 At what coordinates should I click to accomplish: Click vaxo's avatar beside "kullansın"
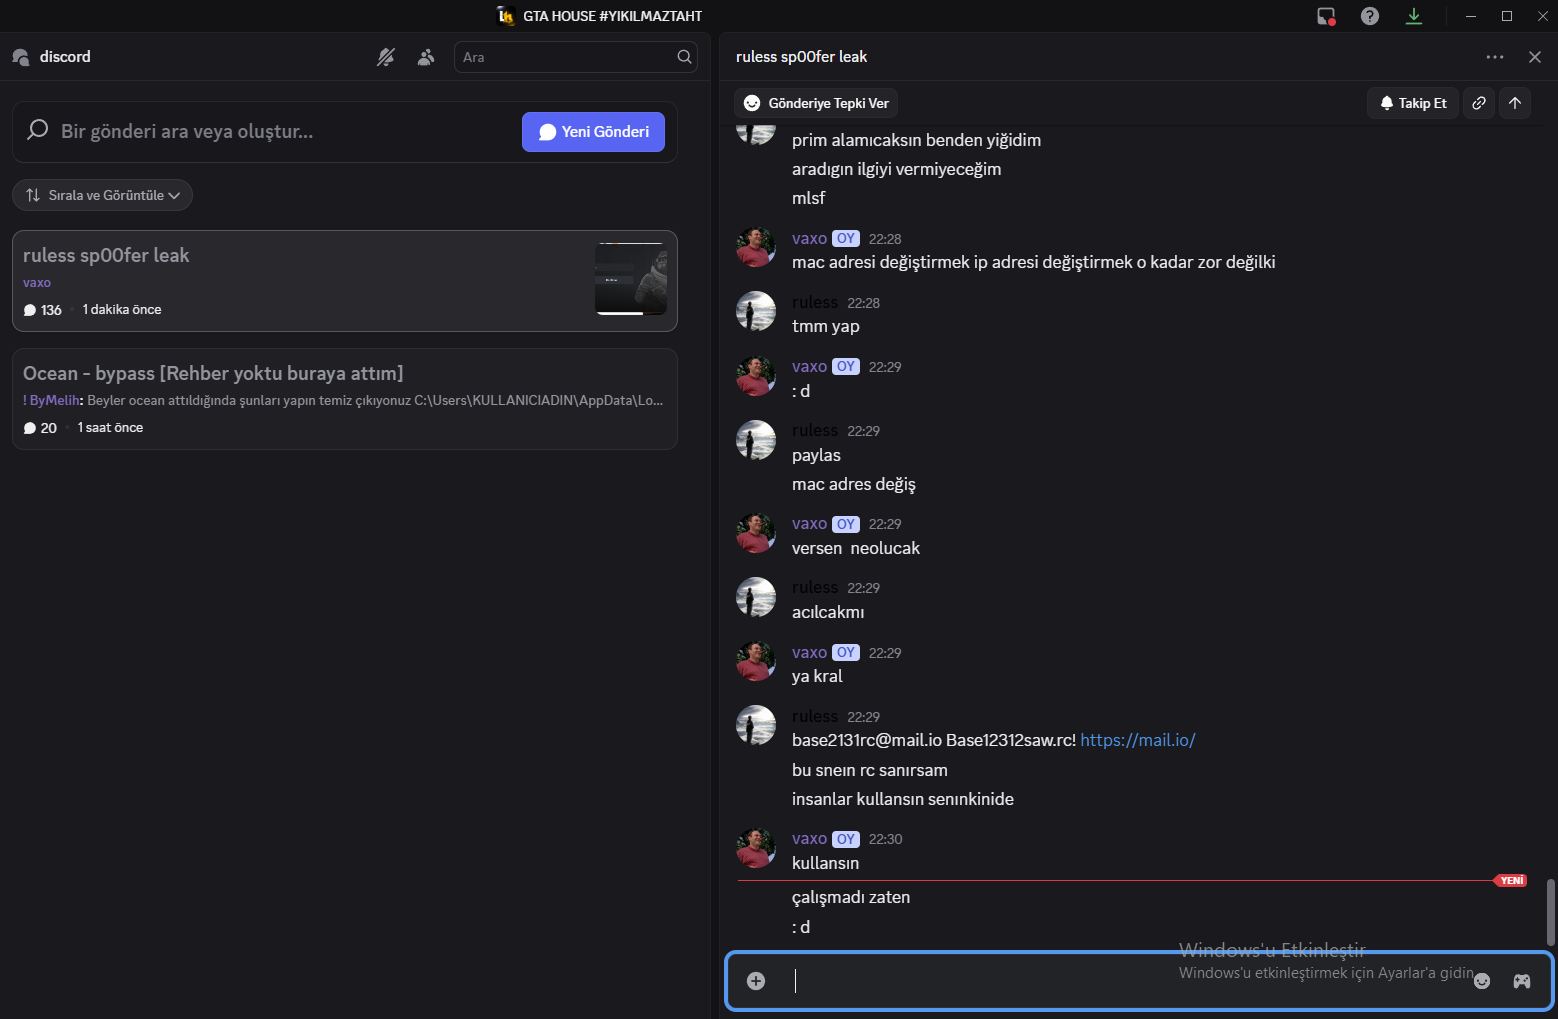[756, 848]
